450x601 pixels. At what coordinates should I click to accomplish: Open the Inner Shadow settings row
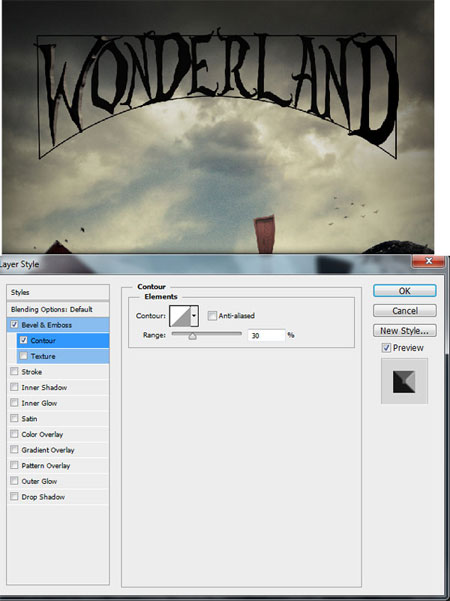click(58, 388)
